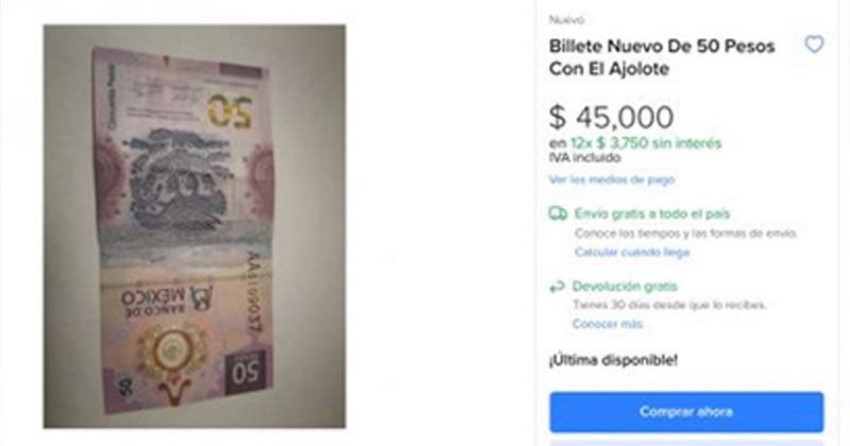Add listing to favorites with heart icon
The height and width of the screenshot is (446, 850).
coord(814,44)
